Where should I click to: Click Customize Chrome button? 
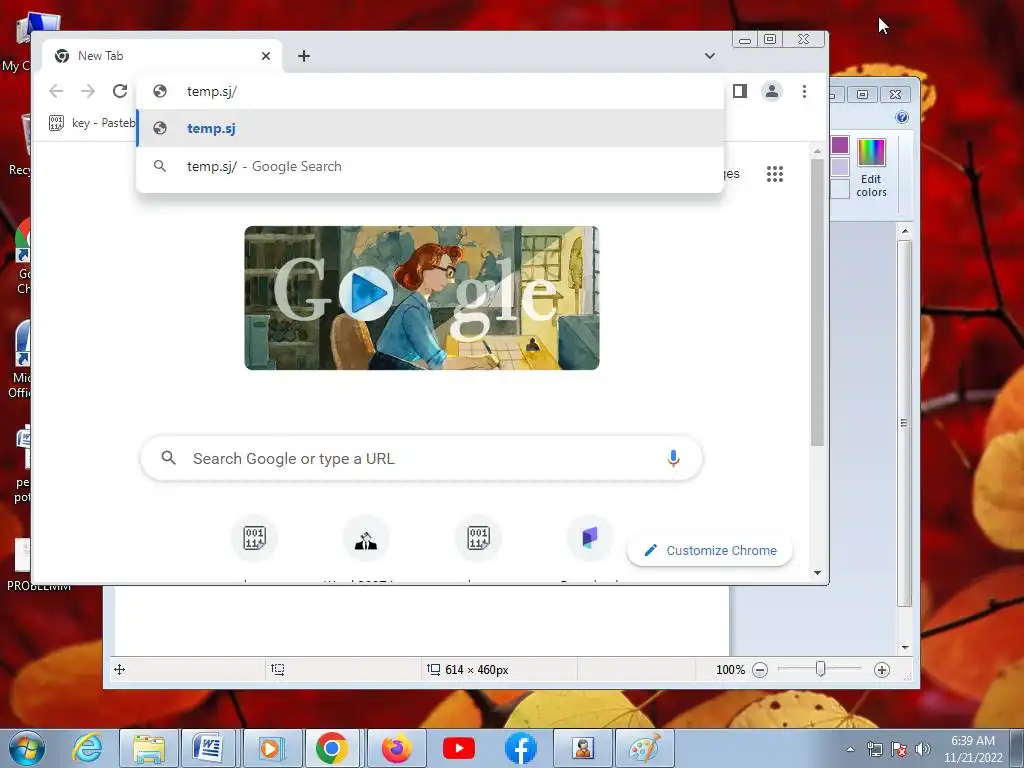tap(710, 551)
